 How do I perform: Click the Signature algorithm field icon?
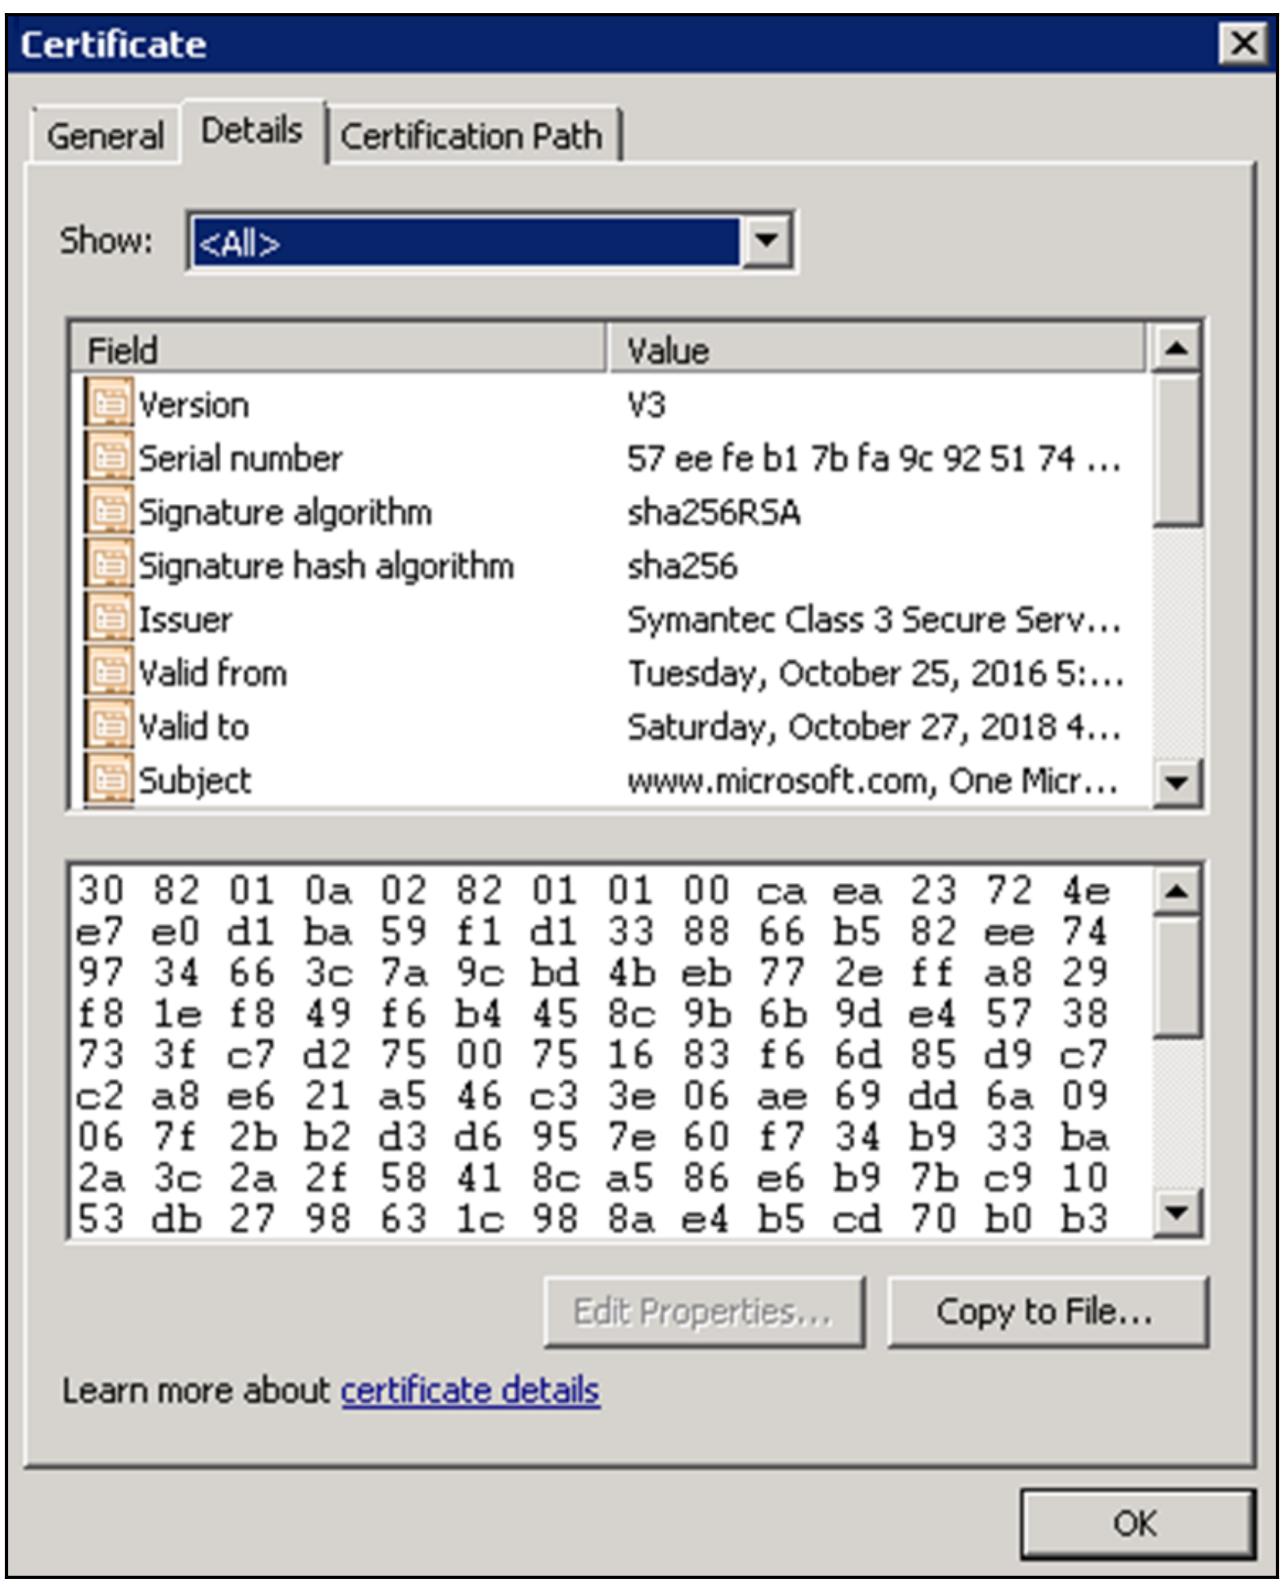108,512
